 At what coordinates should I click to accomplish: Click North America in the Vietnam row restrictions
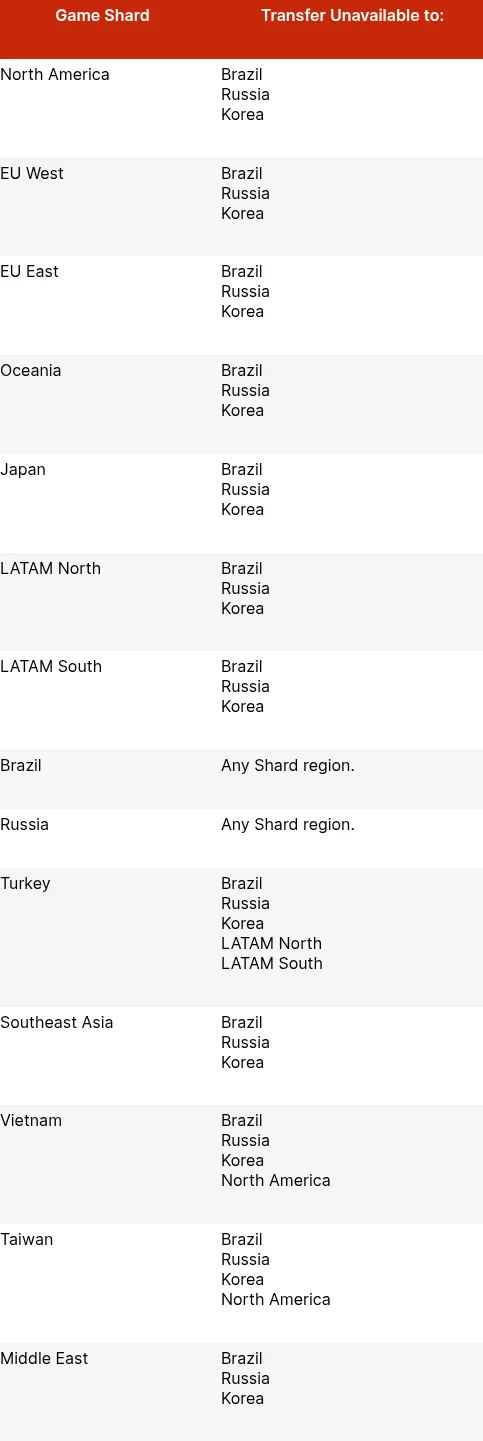coord(276,1181)
